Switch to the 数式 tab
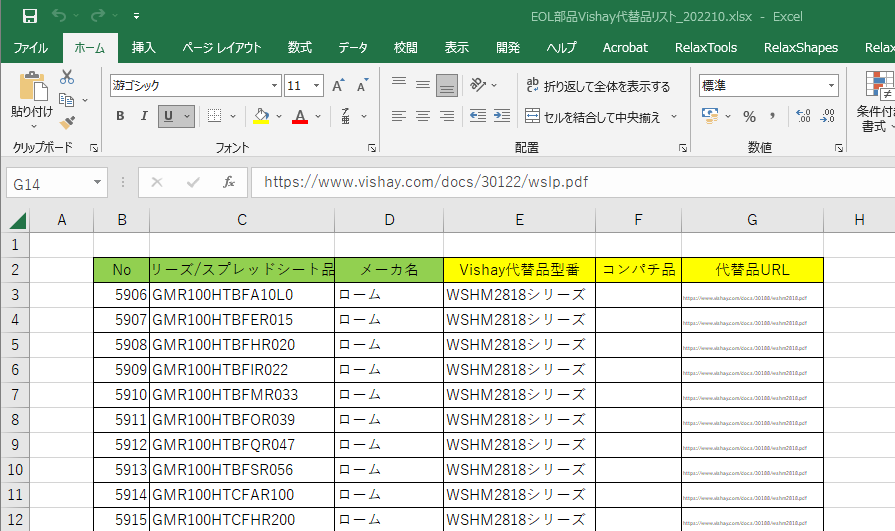Viewport: 895px width, 531px height. click(x=300, y=47)
